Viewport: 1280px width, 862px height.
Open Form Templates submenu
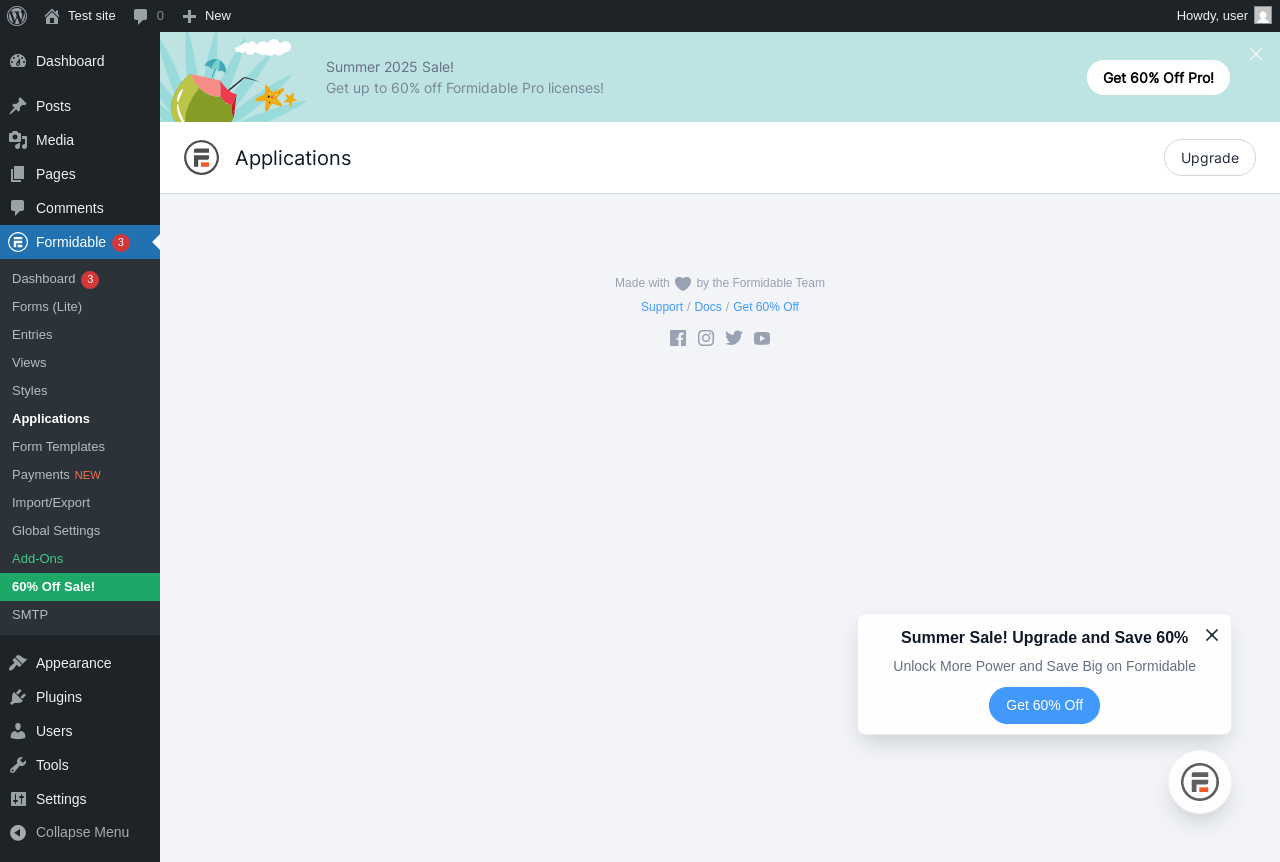pyautogui.click(x=80, y=447)
